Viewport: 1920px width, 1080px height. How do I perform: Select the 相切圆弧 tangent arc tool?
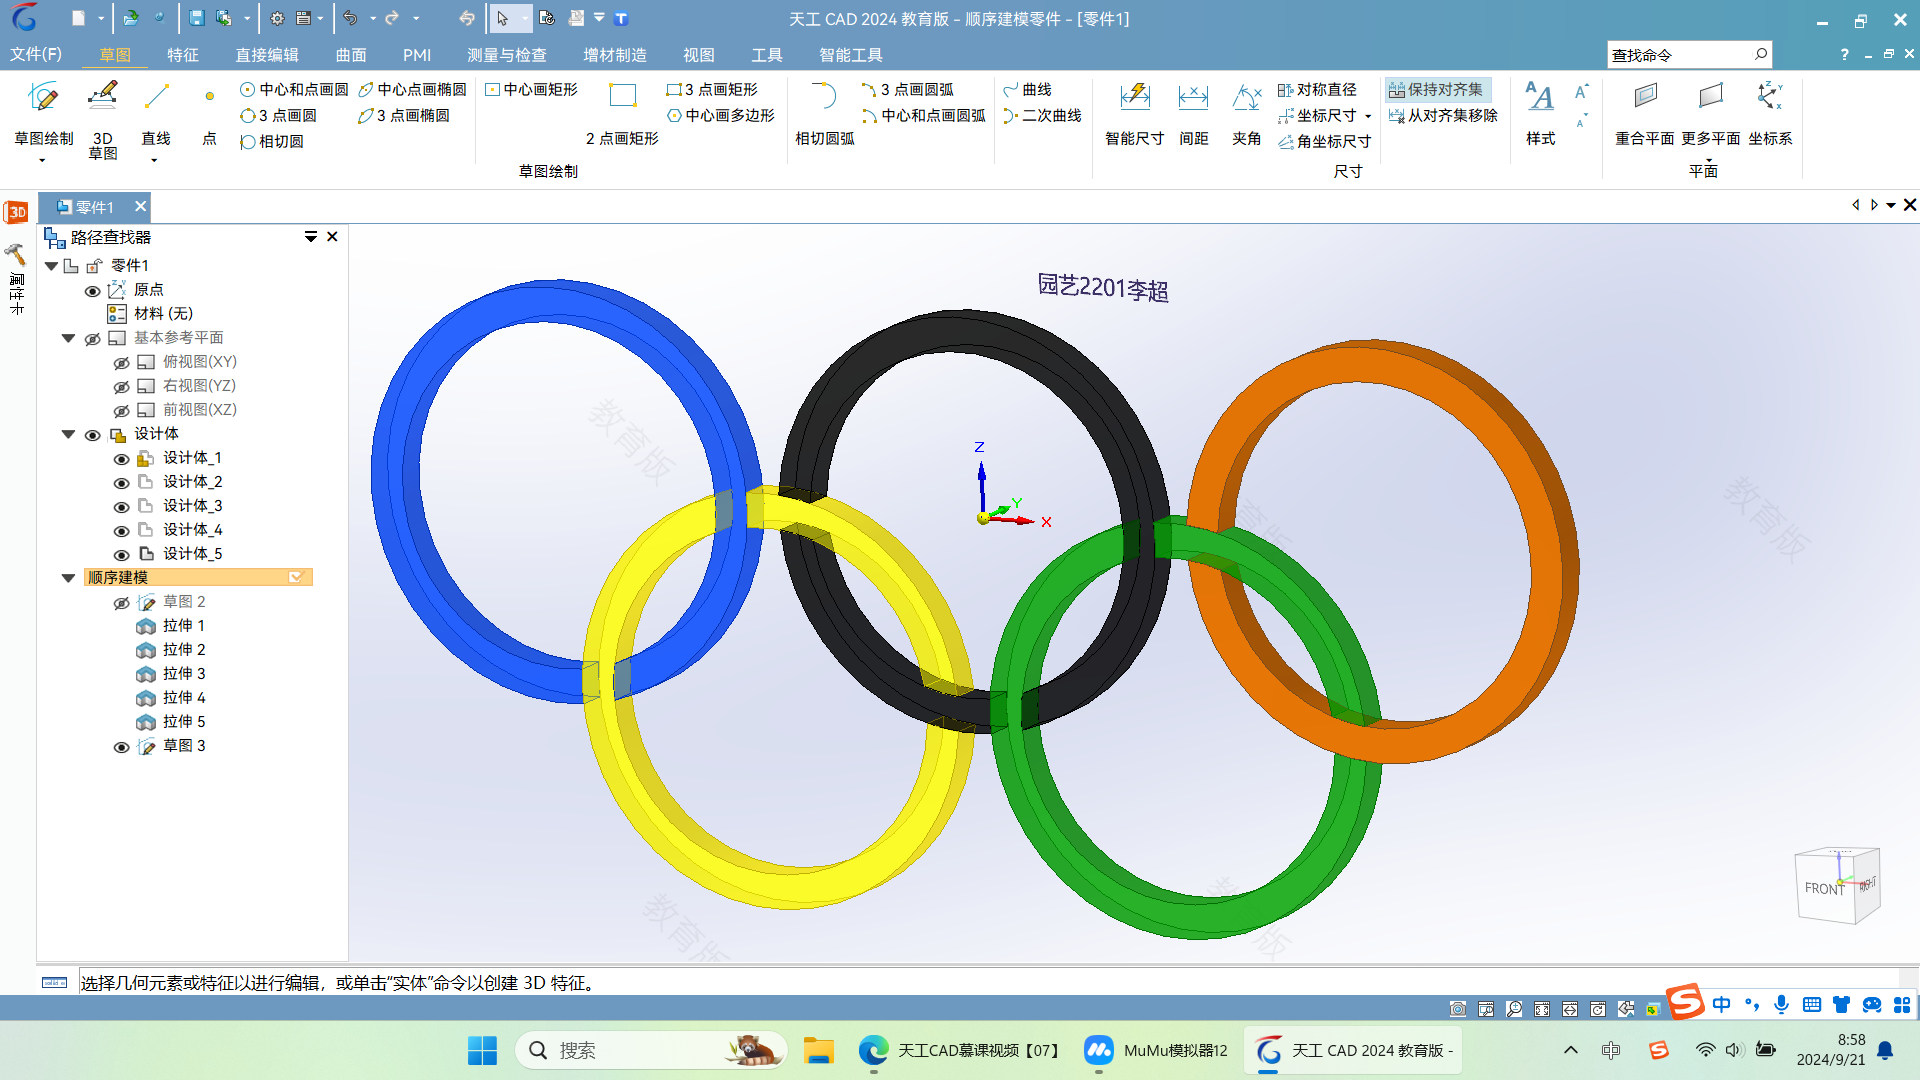click(824, 113)
